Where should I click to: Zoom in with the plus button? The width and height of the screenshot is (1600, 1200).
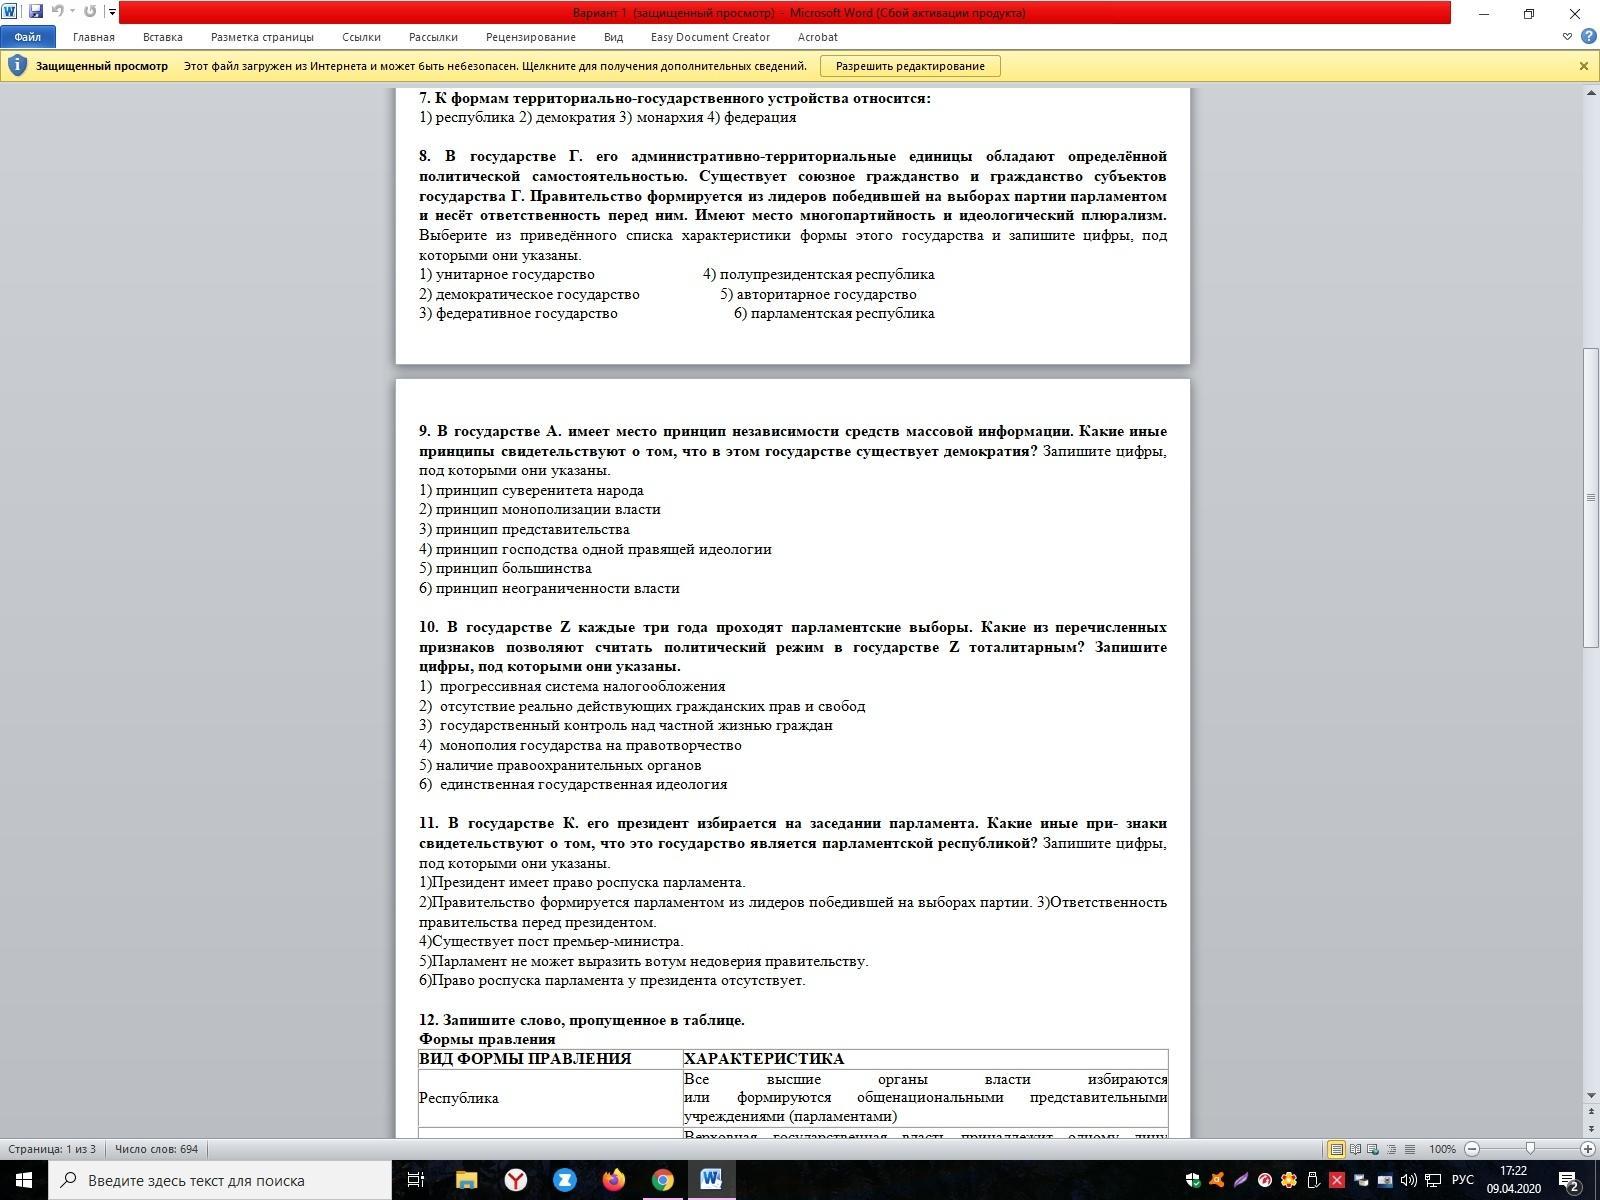[x=1587, y=1149]
